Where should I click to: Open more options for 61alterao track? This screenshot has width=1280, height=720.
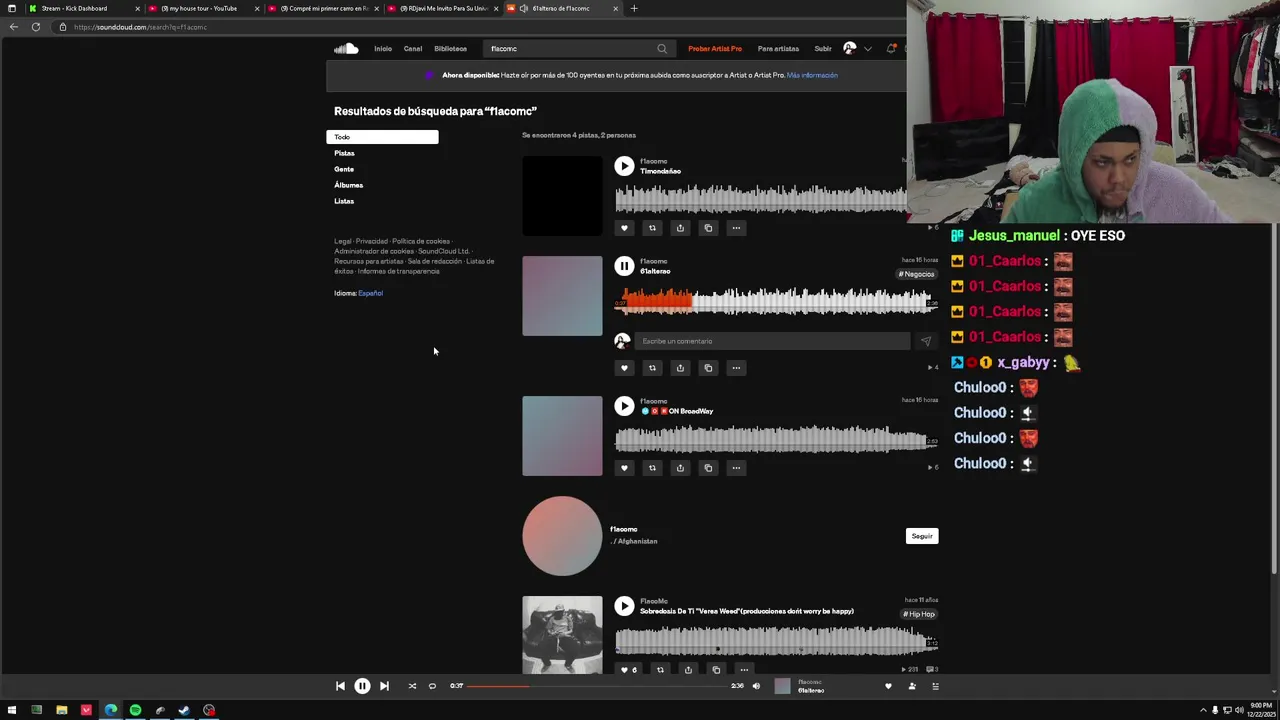point(736,368)
